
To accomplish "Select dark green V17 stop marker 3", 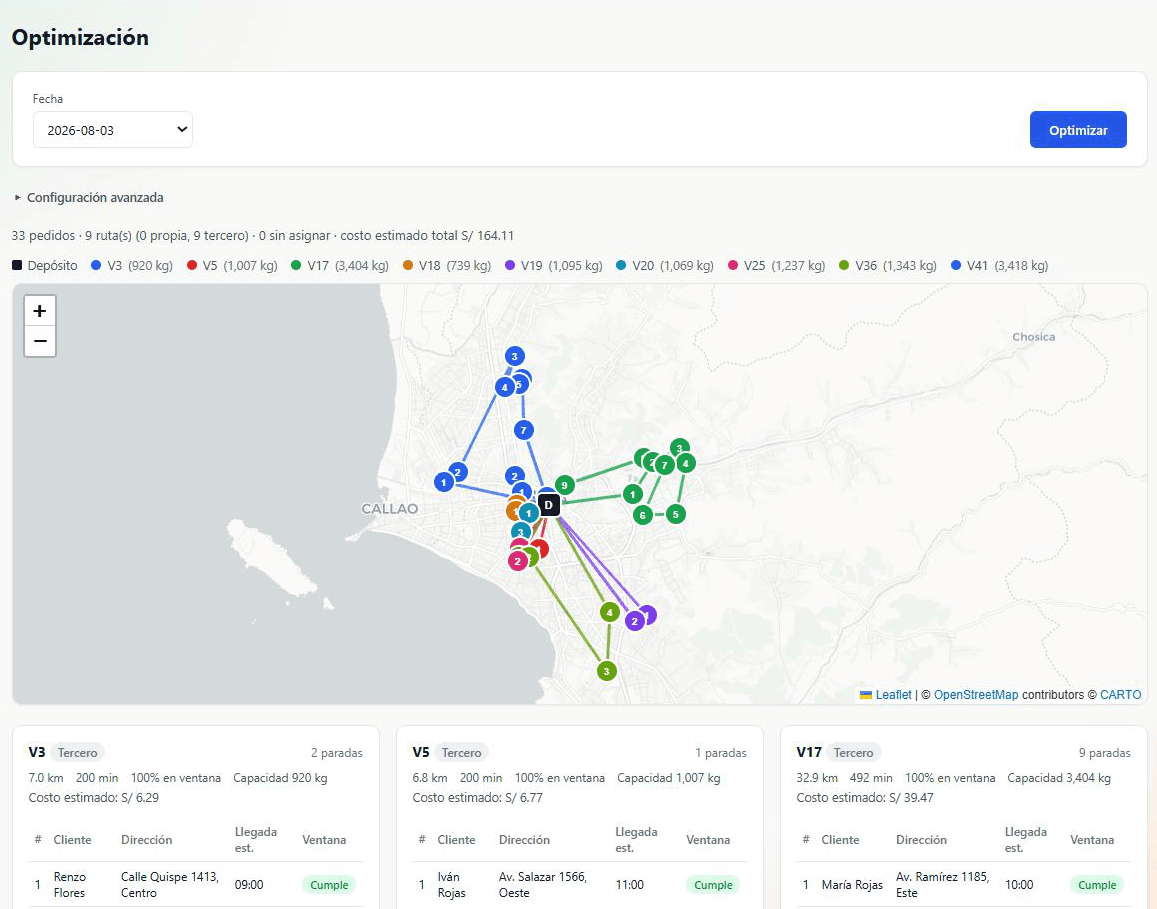I will click(x=680, y=448).
